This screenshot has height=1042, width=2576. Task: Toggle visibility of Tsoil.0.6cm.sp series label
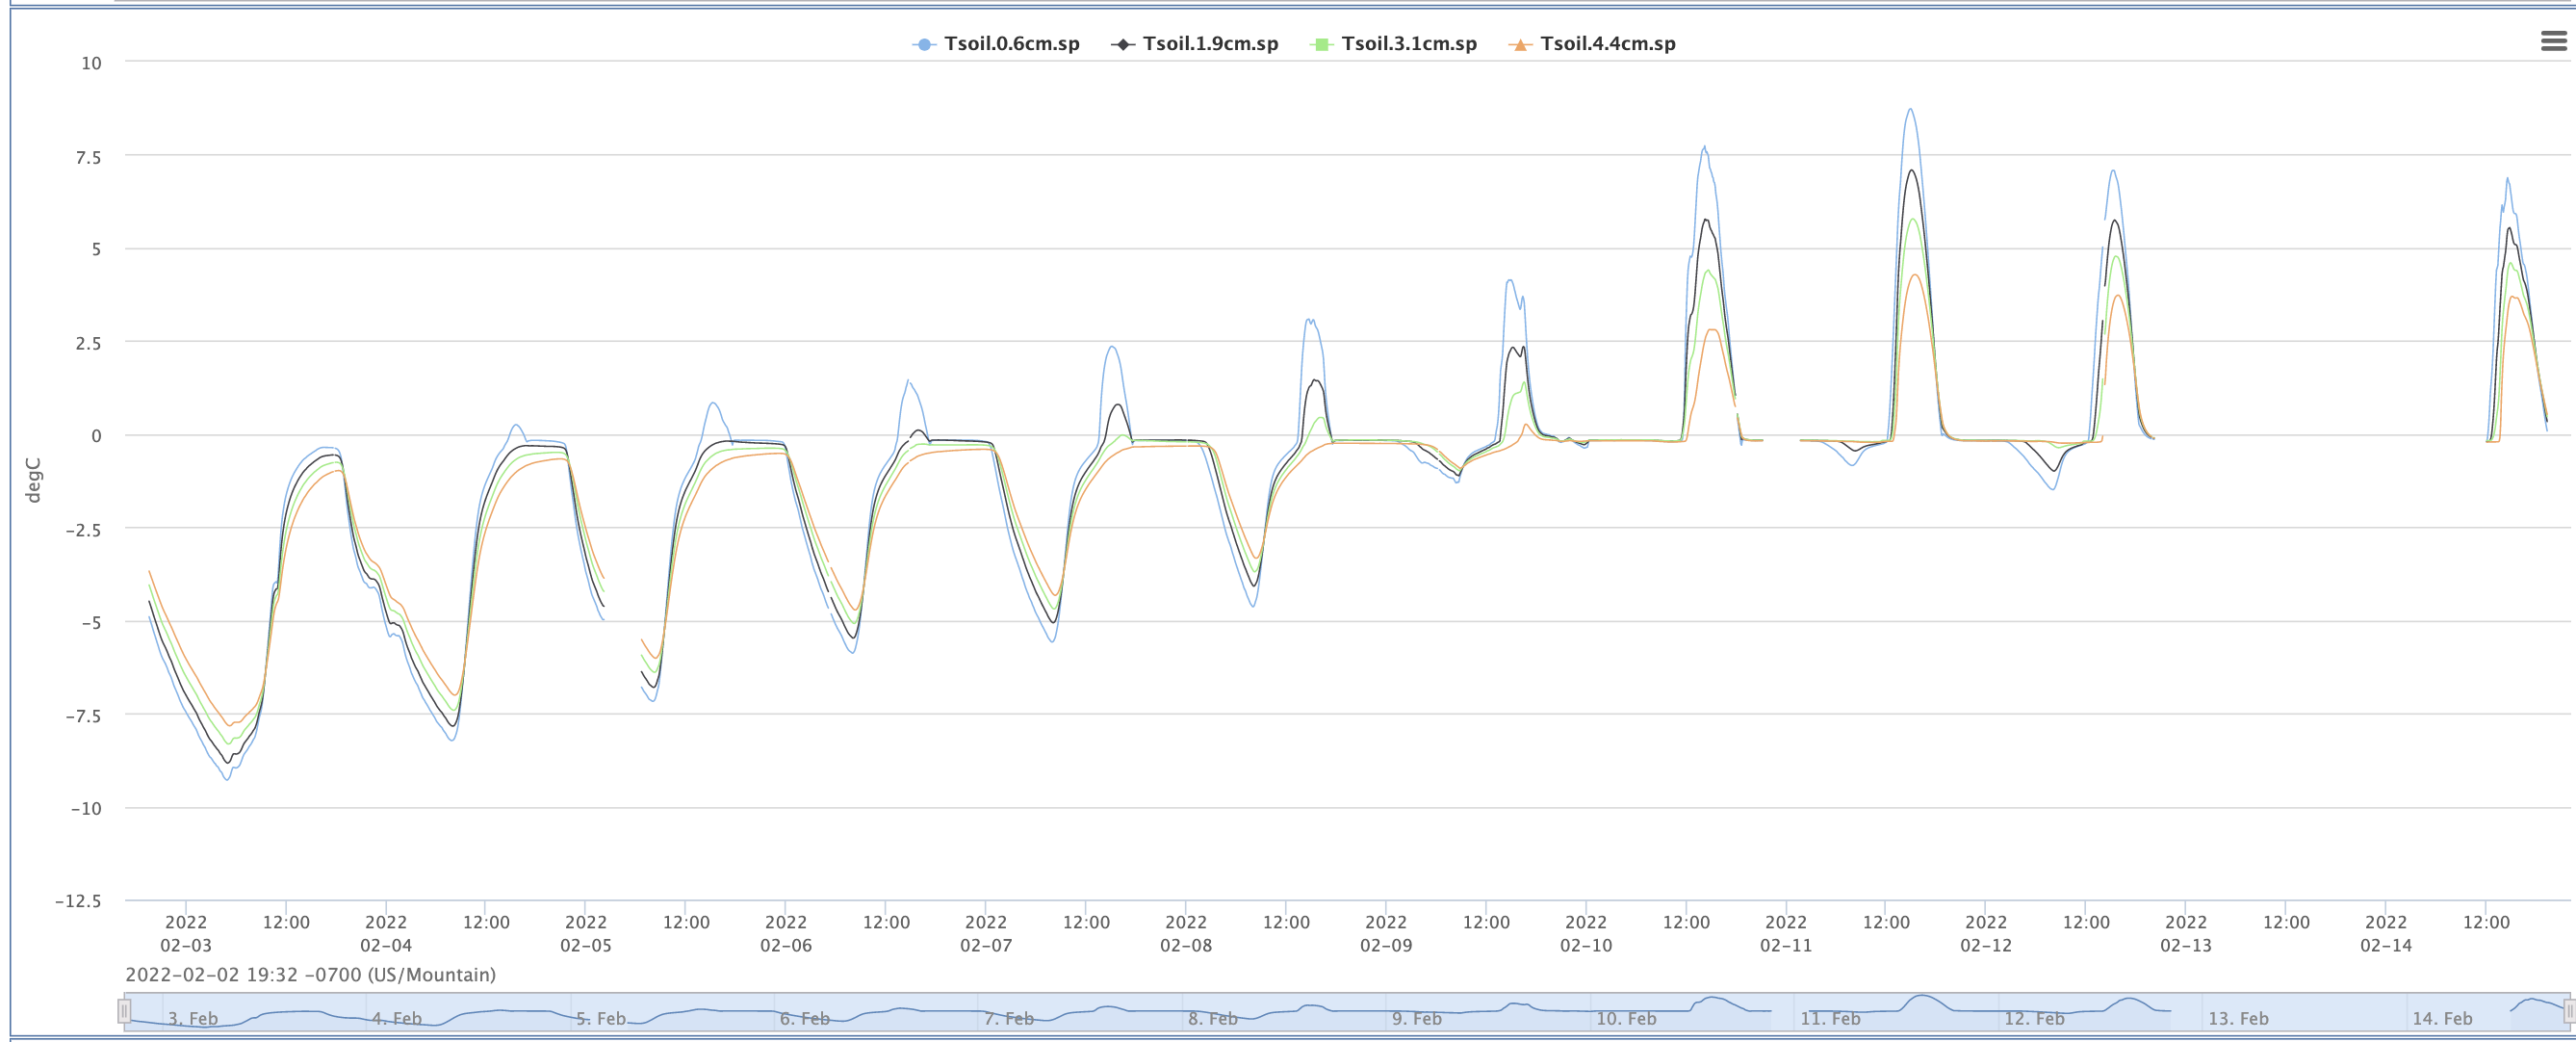[x=1011, y=43]
